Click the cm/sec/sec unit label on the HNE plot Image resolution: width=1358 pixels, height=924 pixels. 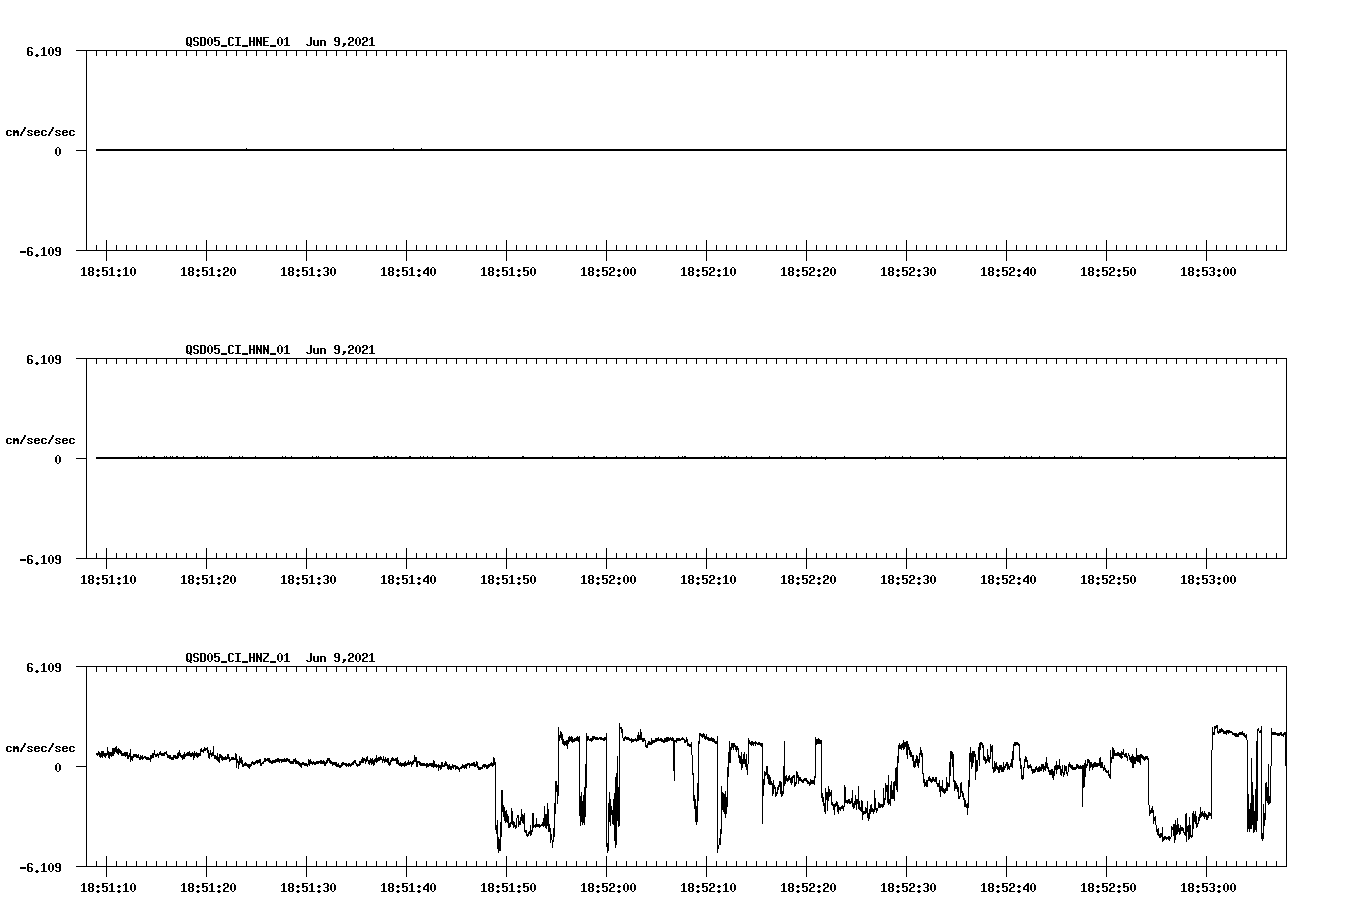(40, 132)
